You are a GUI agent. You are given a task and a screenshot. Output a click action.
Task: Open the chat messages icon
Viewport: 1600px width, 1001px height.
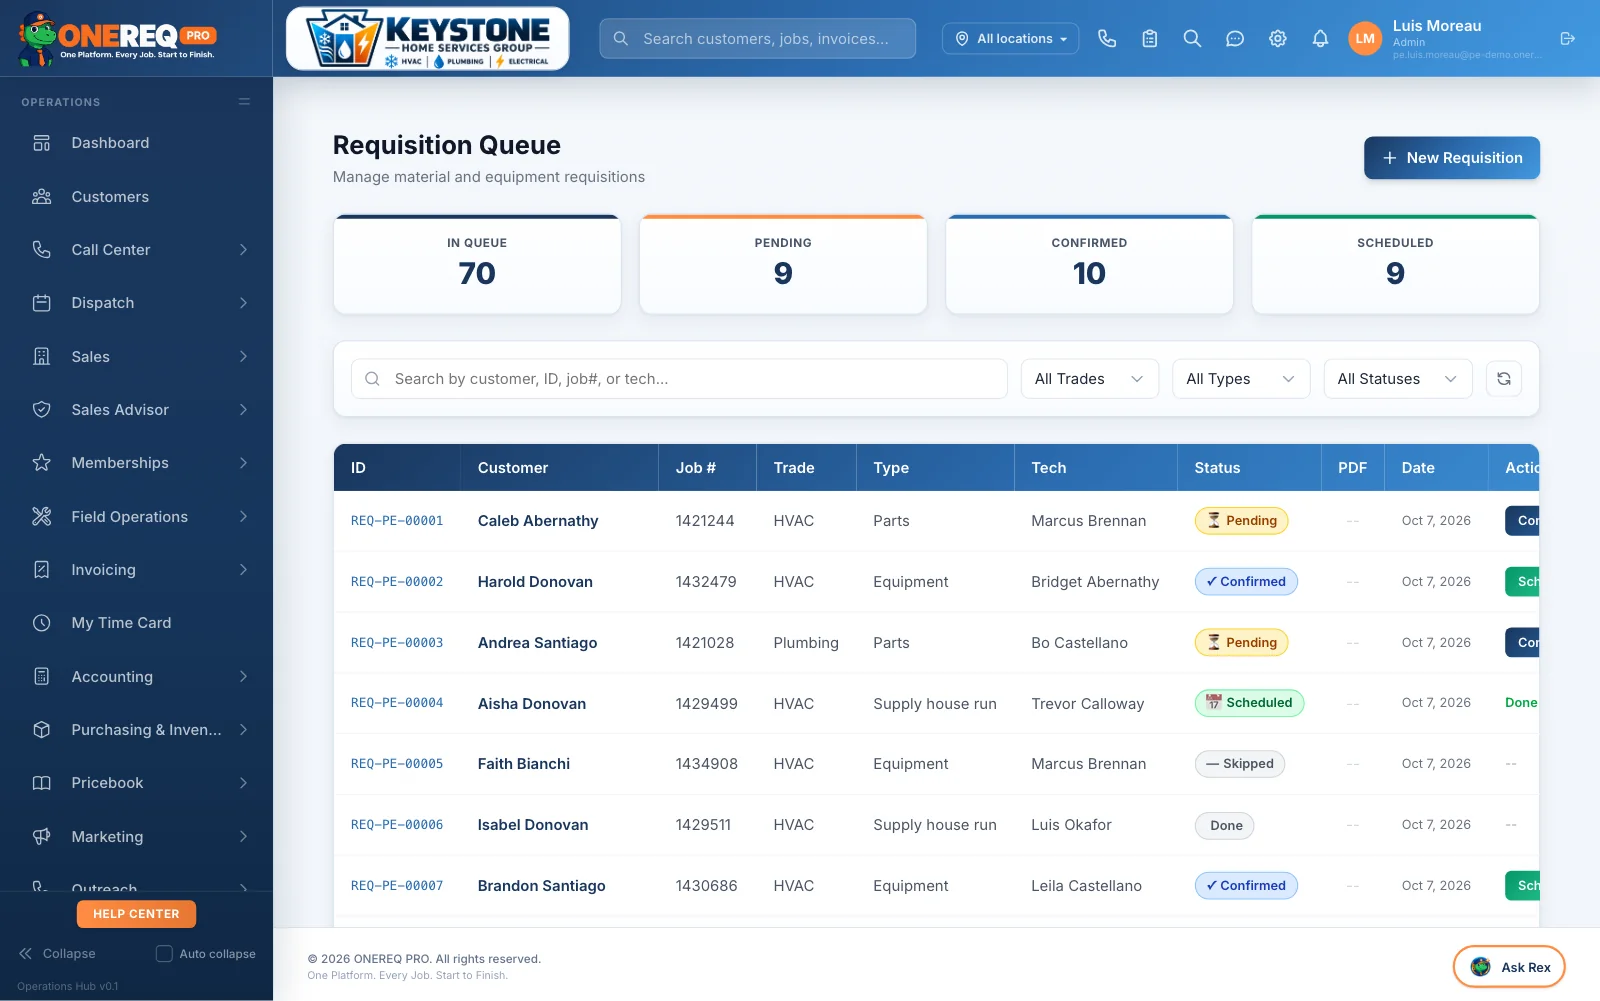point(1235,38)
